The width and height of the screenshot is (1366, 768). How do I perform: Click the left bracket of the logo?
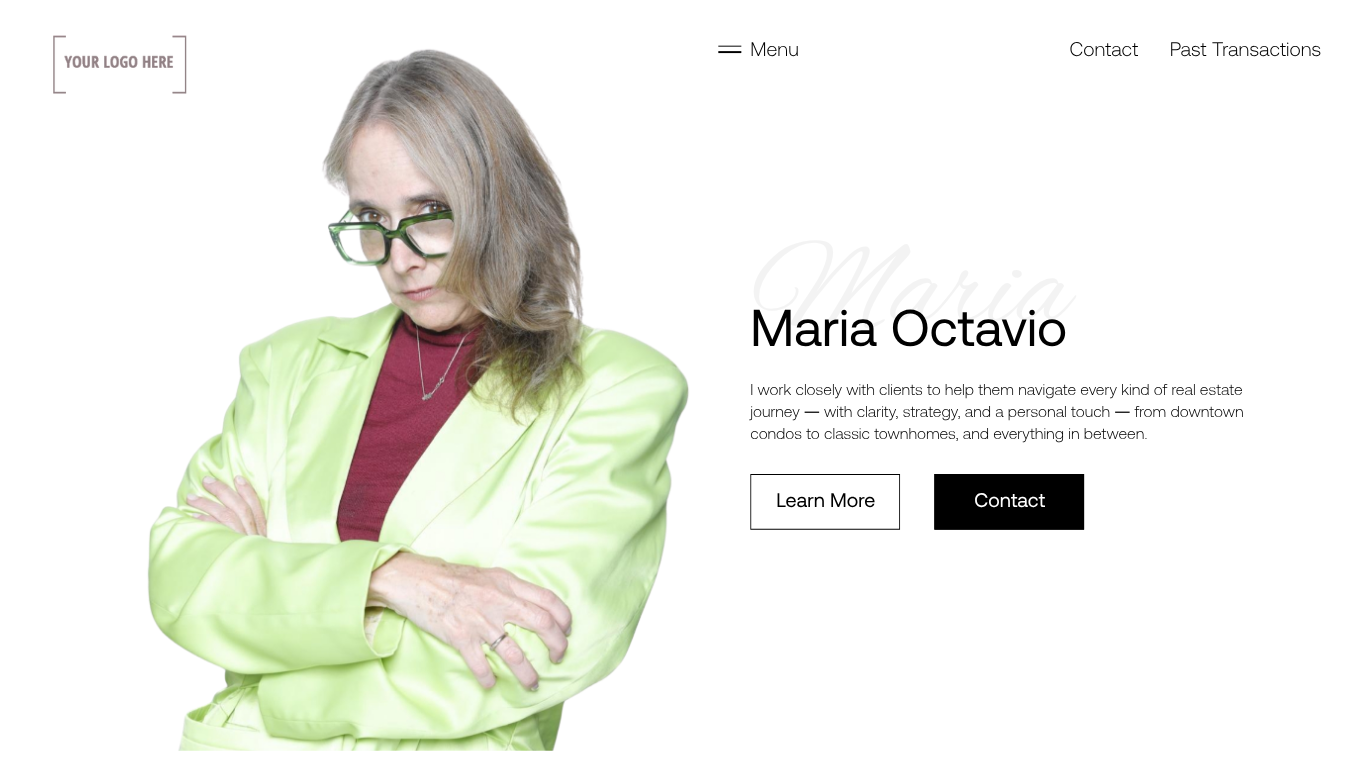point(59,64)
